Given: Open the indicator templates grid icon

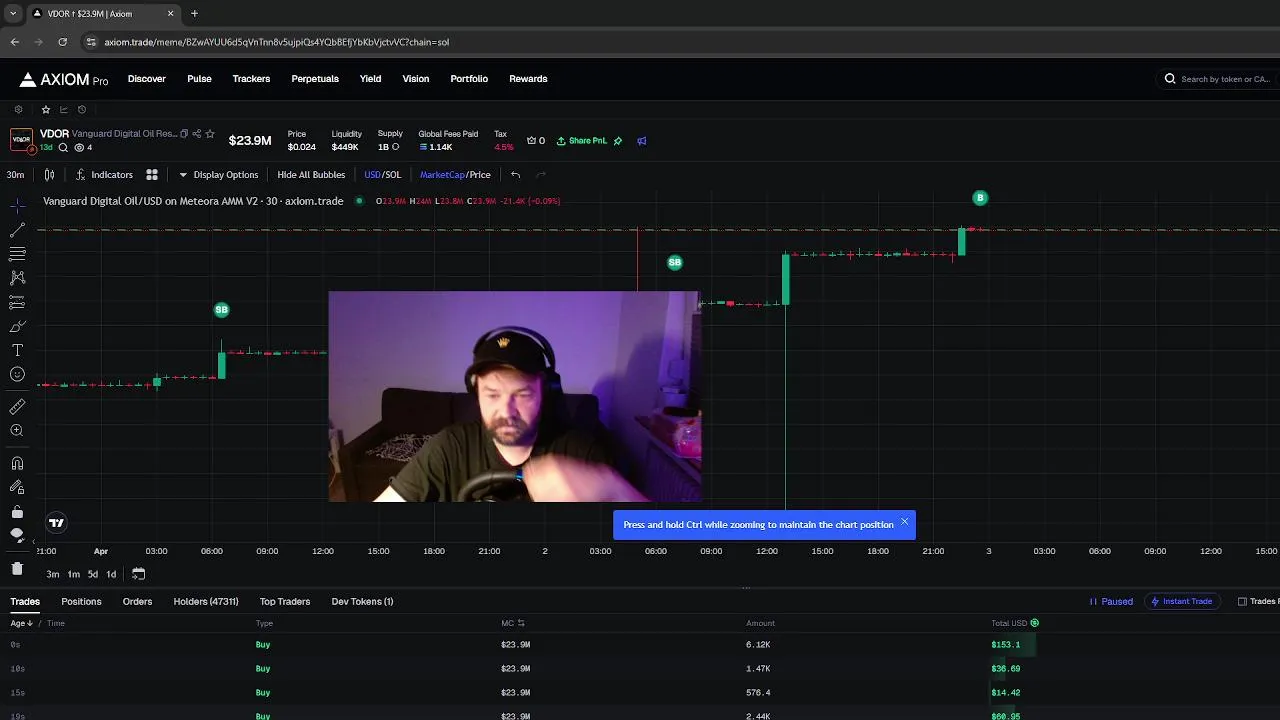Looking at the screenshot, I should (x=152, y=174).
